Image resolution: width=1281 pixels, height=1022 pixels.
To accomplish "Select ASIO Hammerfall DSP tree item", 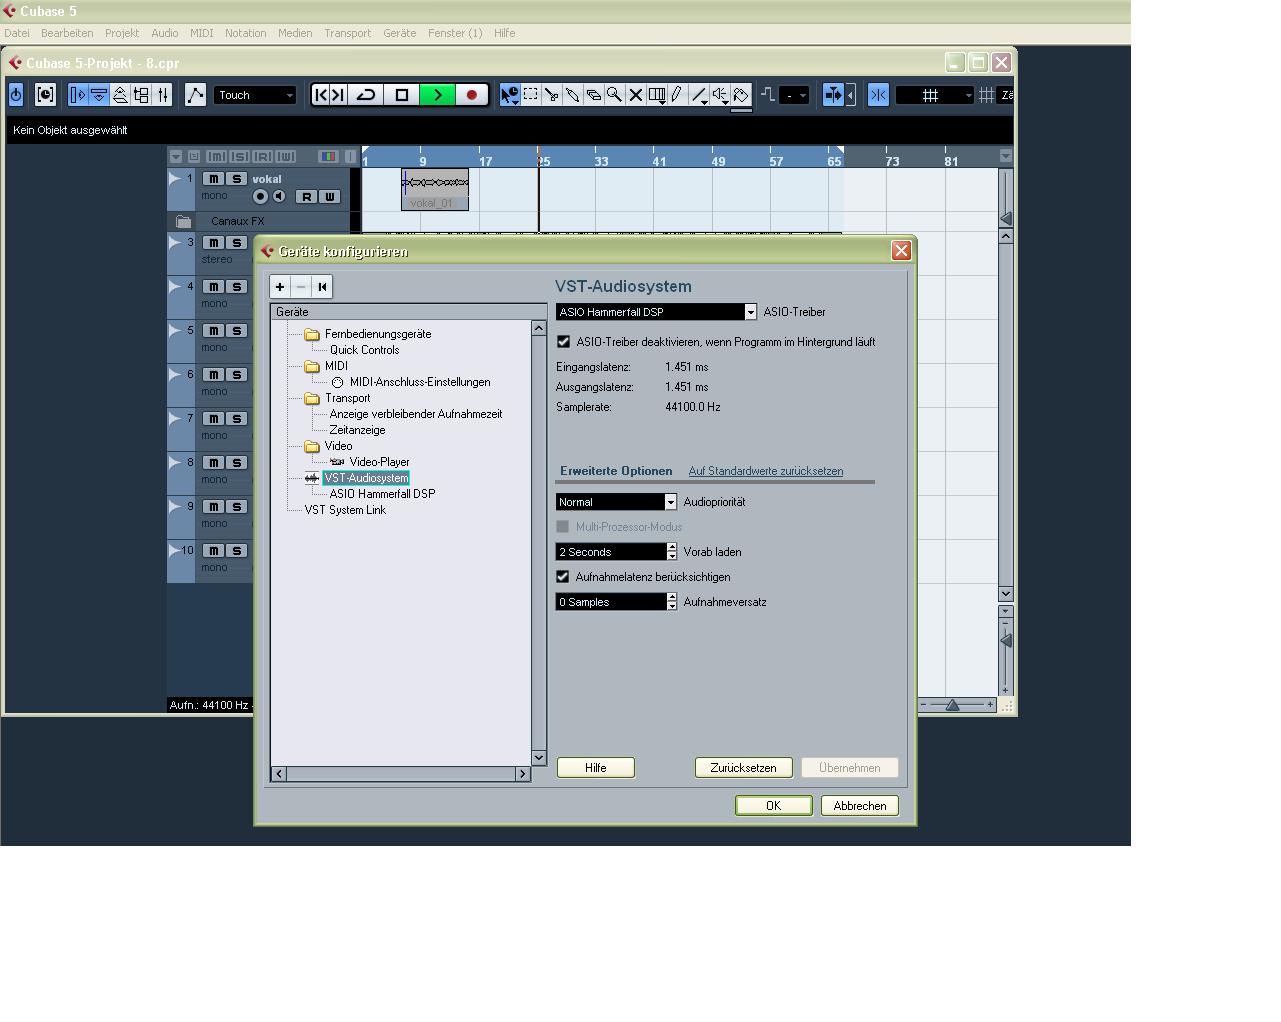I will 382,494.
